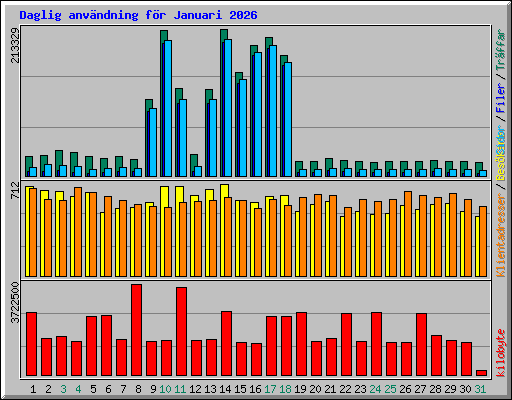The width and height of the screenshot is (512, 400).
Task: Click the orange client-address bar for day 4
Action: pyautogui.click(x=78, y=232)
